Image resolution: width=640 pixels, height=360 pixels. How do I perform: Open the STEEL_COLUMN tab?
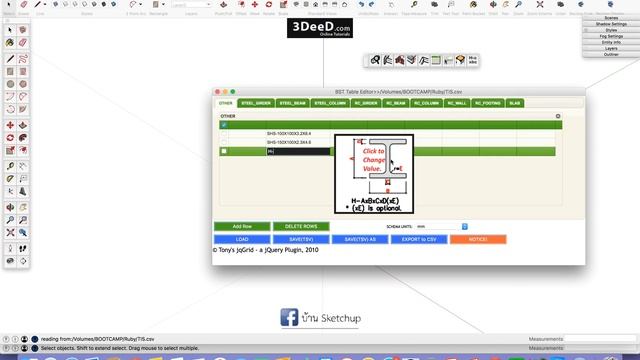pos(330,103)
